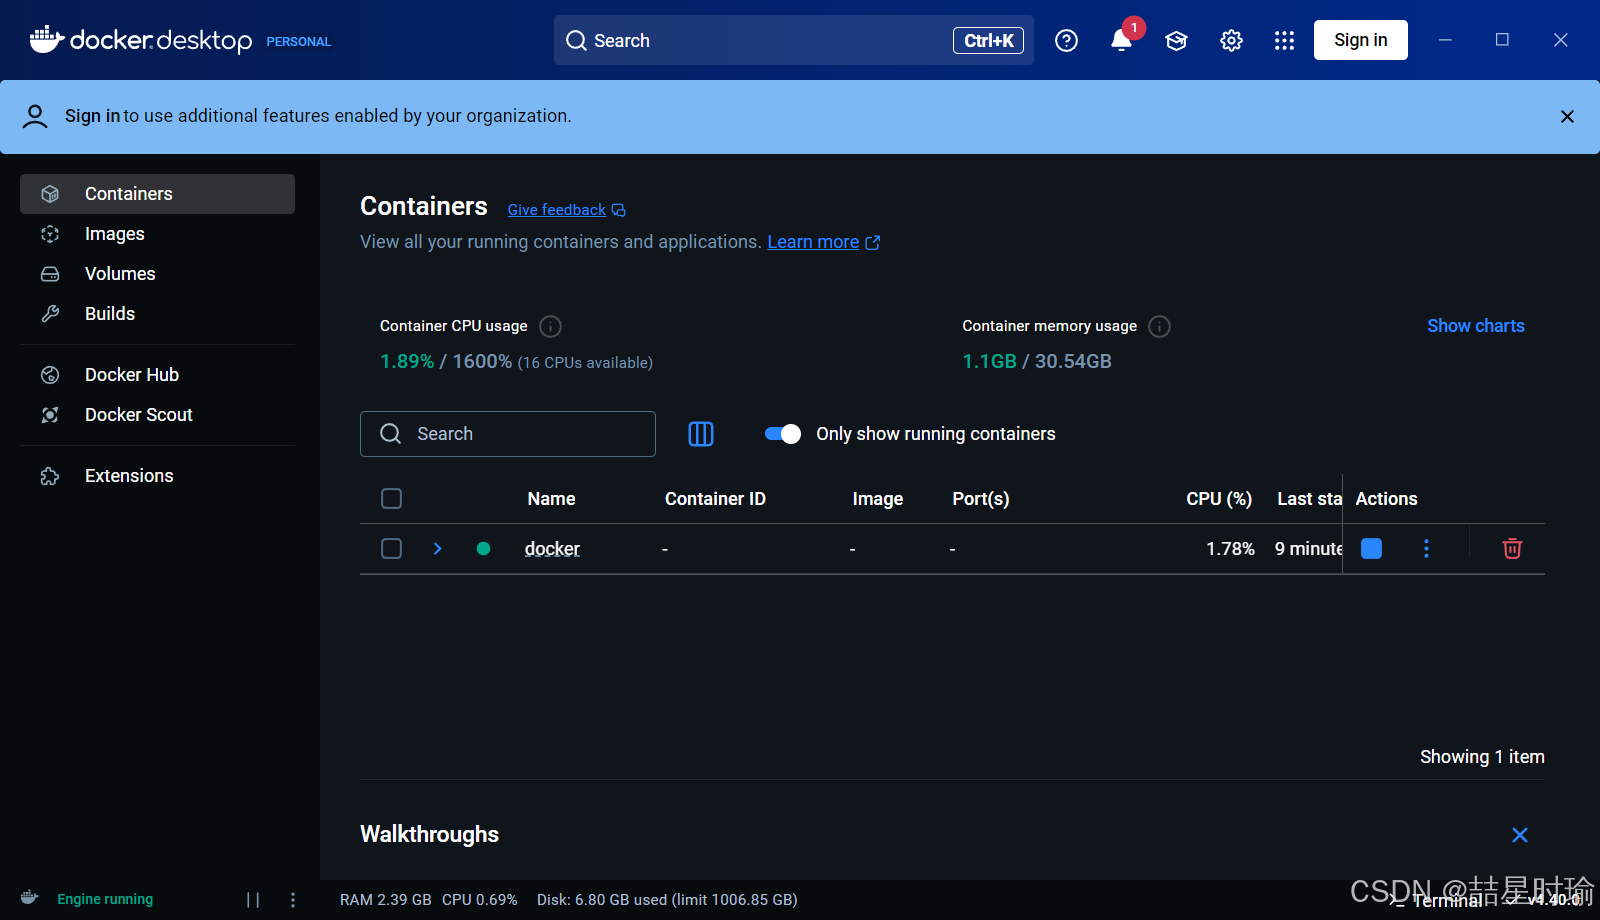Sort by the Container ID column header

pos(715,499)
